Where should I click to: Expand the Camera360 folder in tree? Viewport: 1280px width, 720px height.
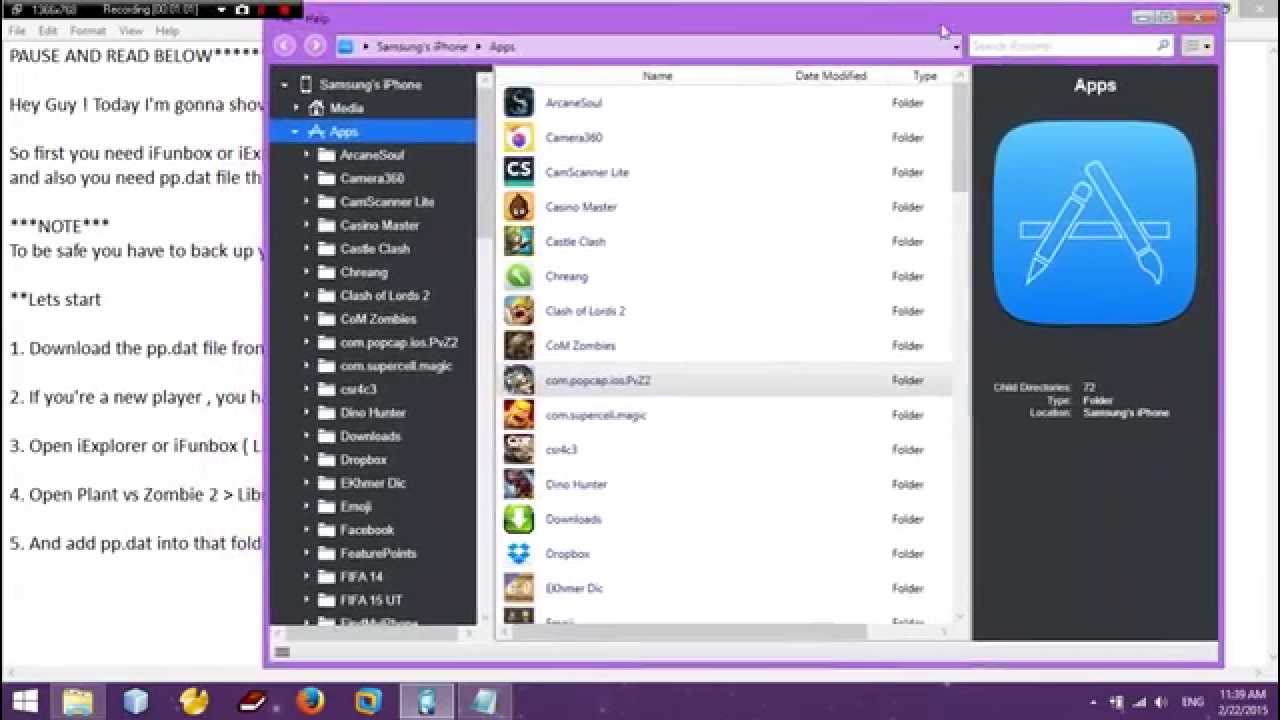pyautogui.click(x=307, y=178)
